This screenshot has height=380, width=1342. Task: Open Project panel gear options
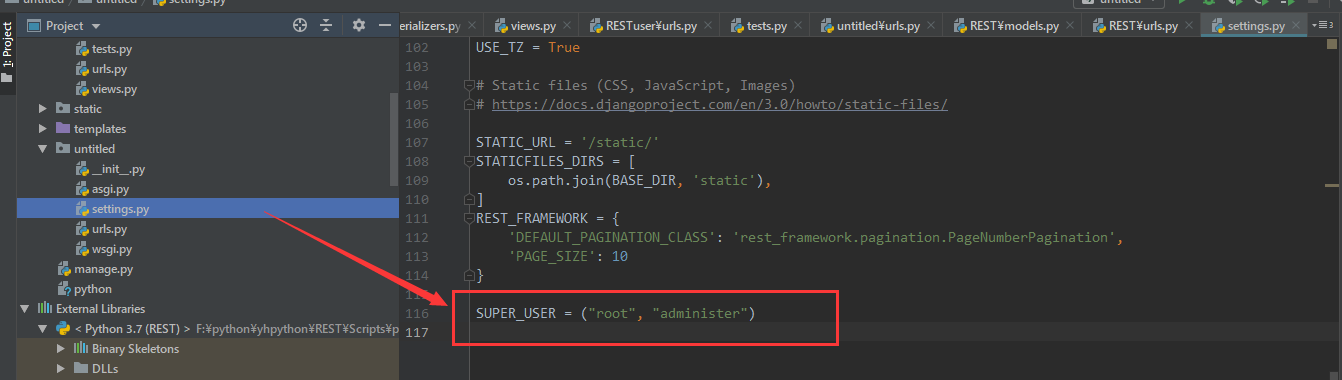pos(359,25)
